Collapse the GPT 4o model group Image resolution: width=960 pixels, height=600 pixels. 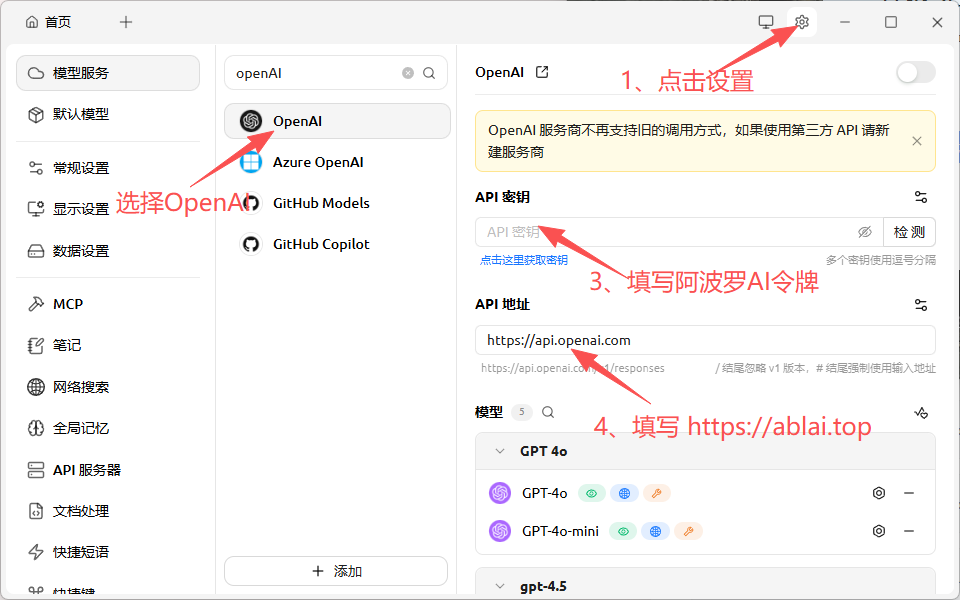[499, 450]
